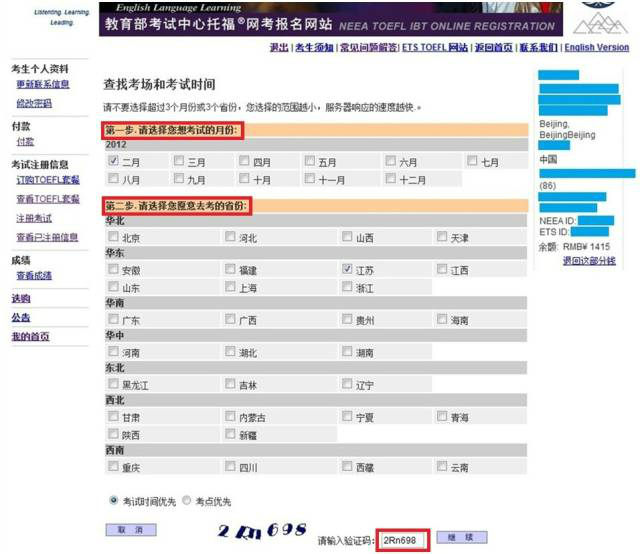Enable the 广东 province checkbox
Viewport: 640px width, 554px height.
114,320
